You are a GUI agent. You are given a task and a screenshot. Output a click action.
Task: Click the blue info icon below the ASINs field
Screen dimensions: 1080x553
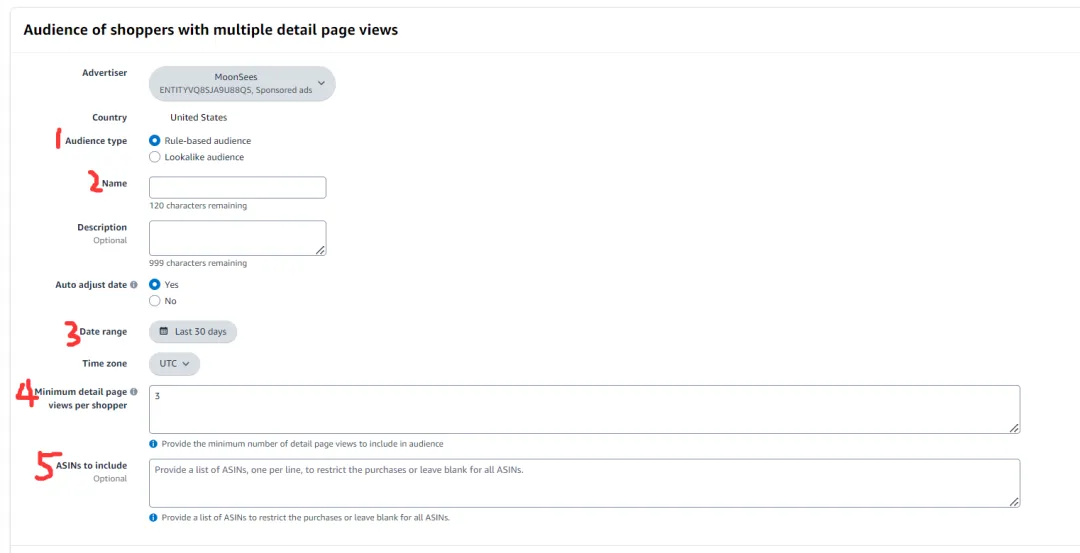pos(153,517)
